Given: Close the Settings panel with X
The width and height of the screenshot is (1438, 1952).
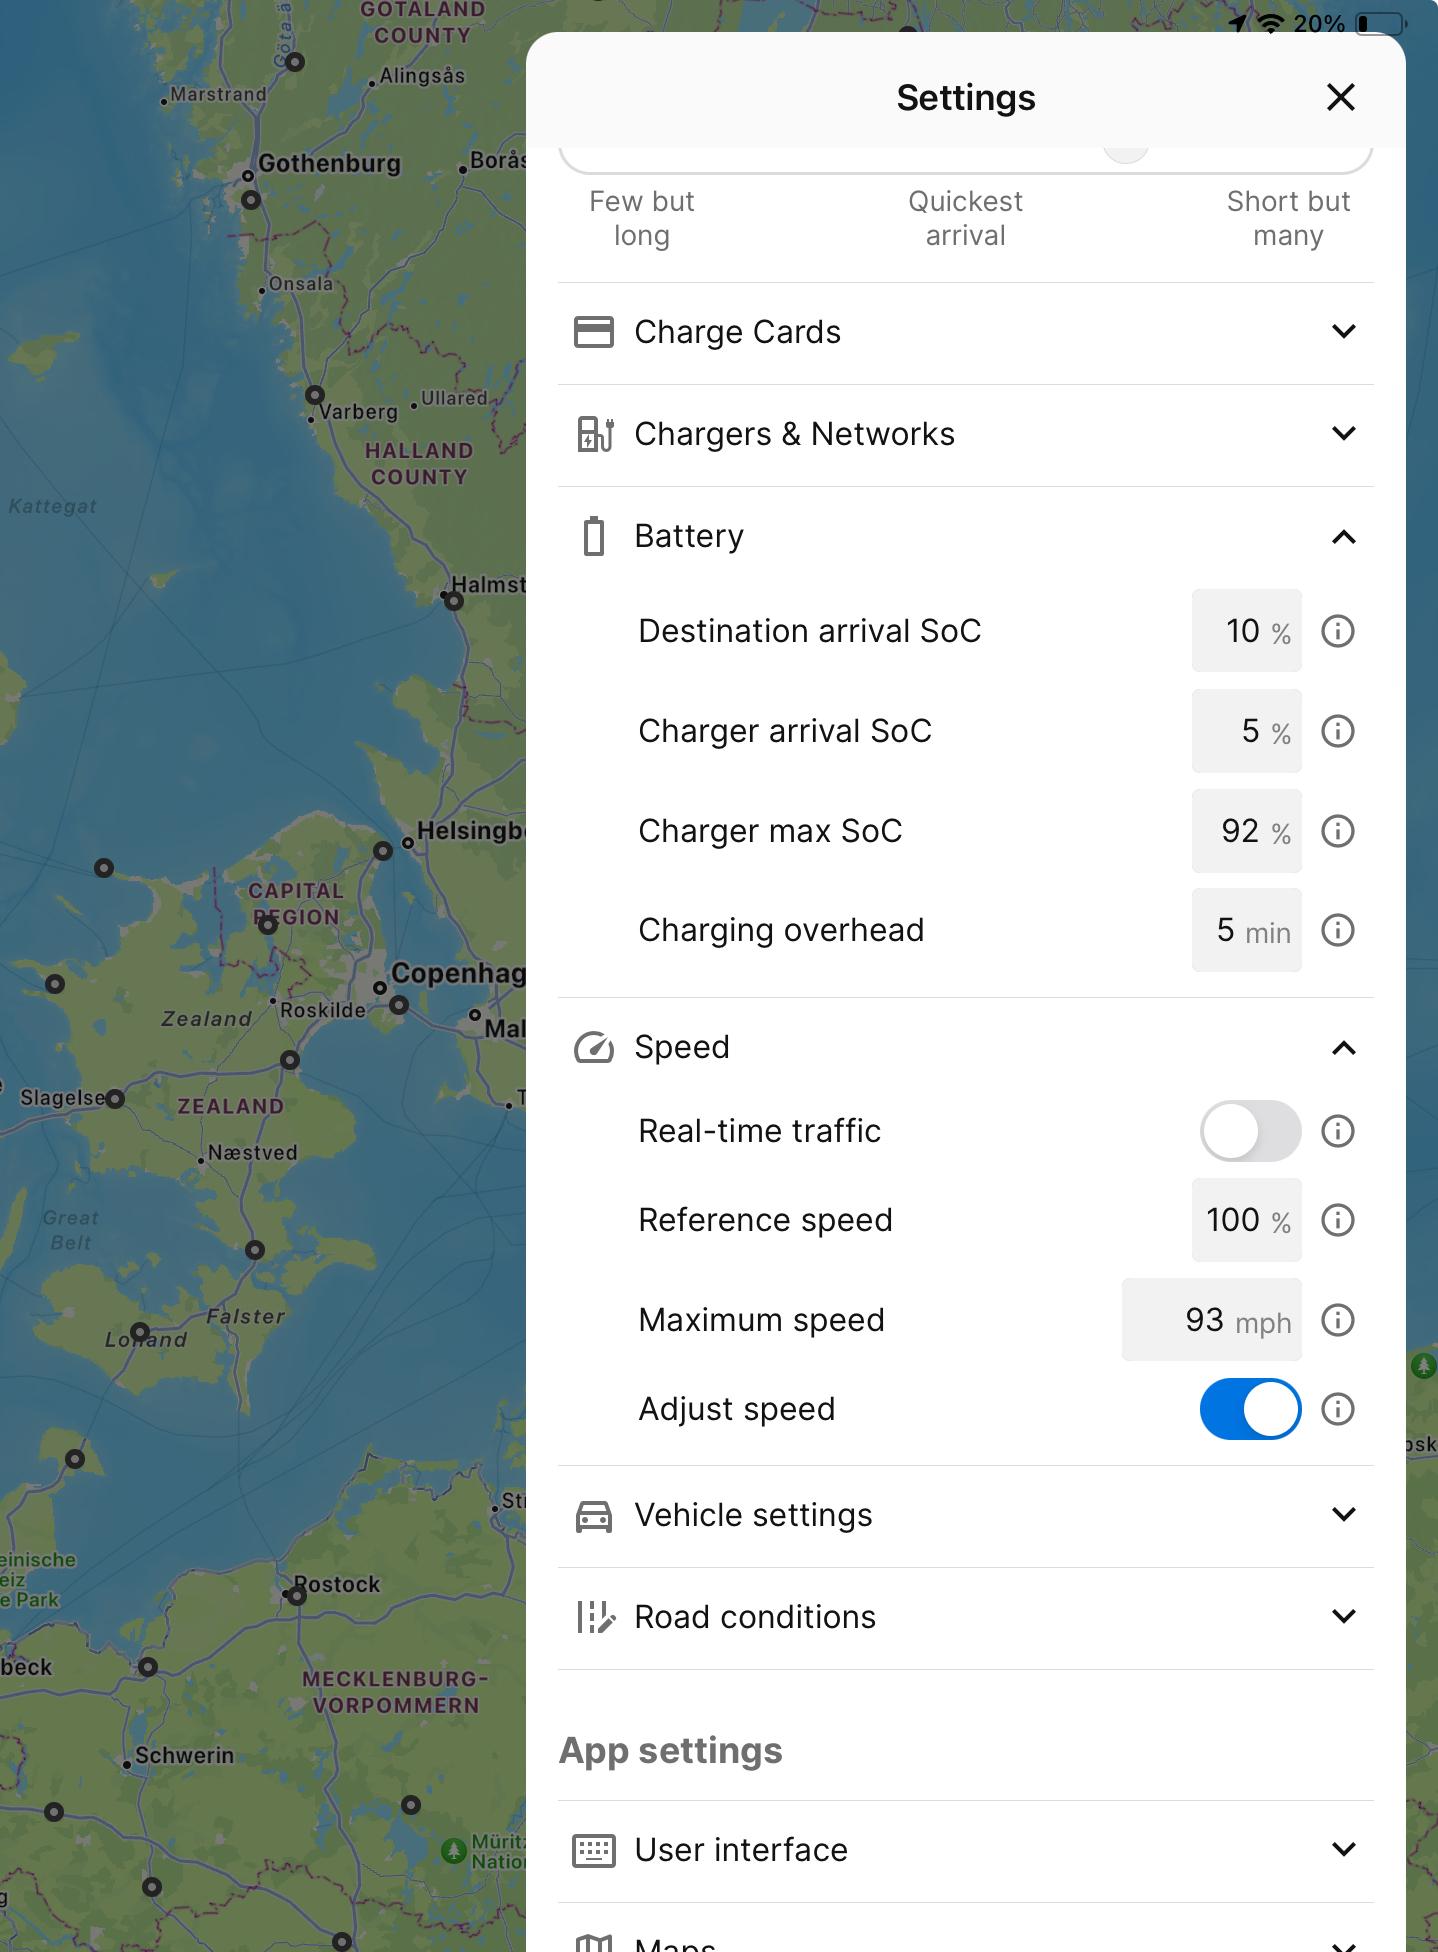Looking at the screenshot, I should [x=1340, y=97].
